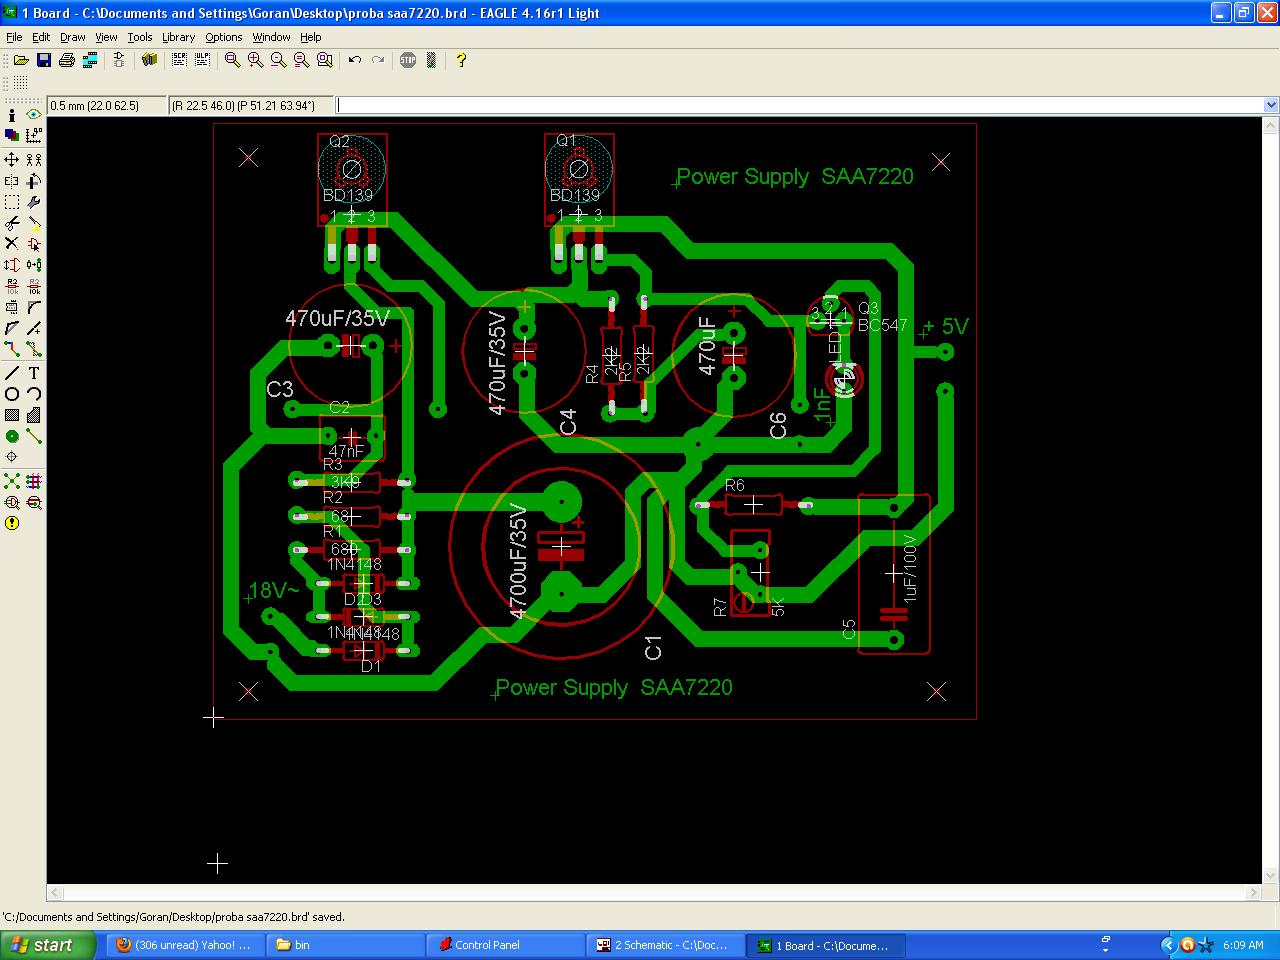1280x960 pixels.
Task: Select the Delete X tool
Action: tap(12, 244)
